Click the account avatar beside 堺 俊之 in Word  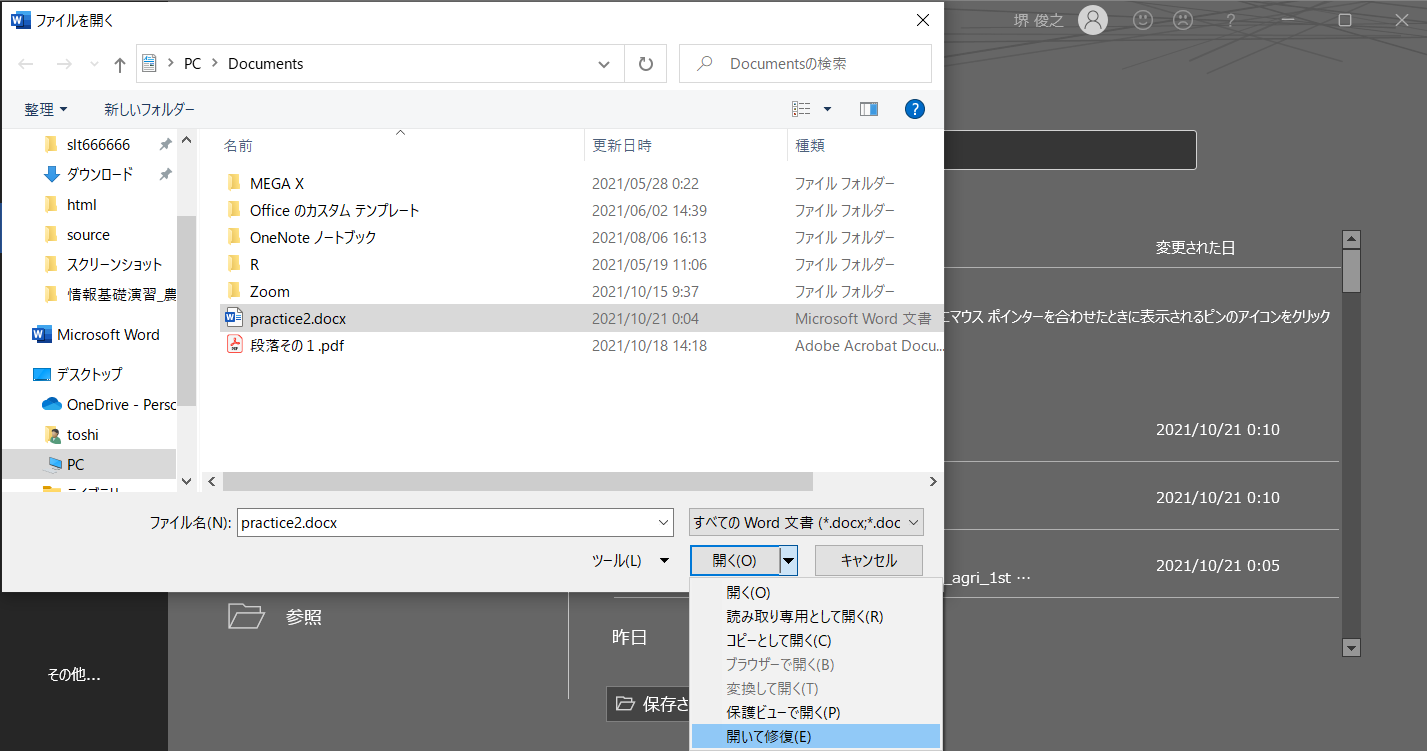tap(1093, 20)
